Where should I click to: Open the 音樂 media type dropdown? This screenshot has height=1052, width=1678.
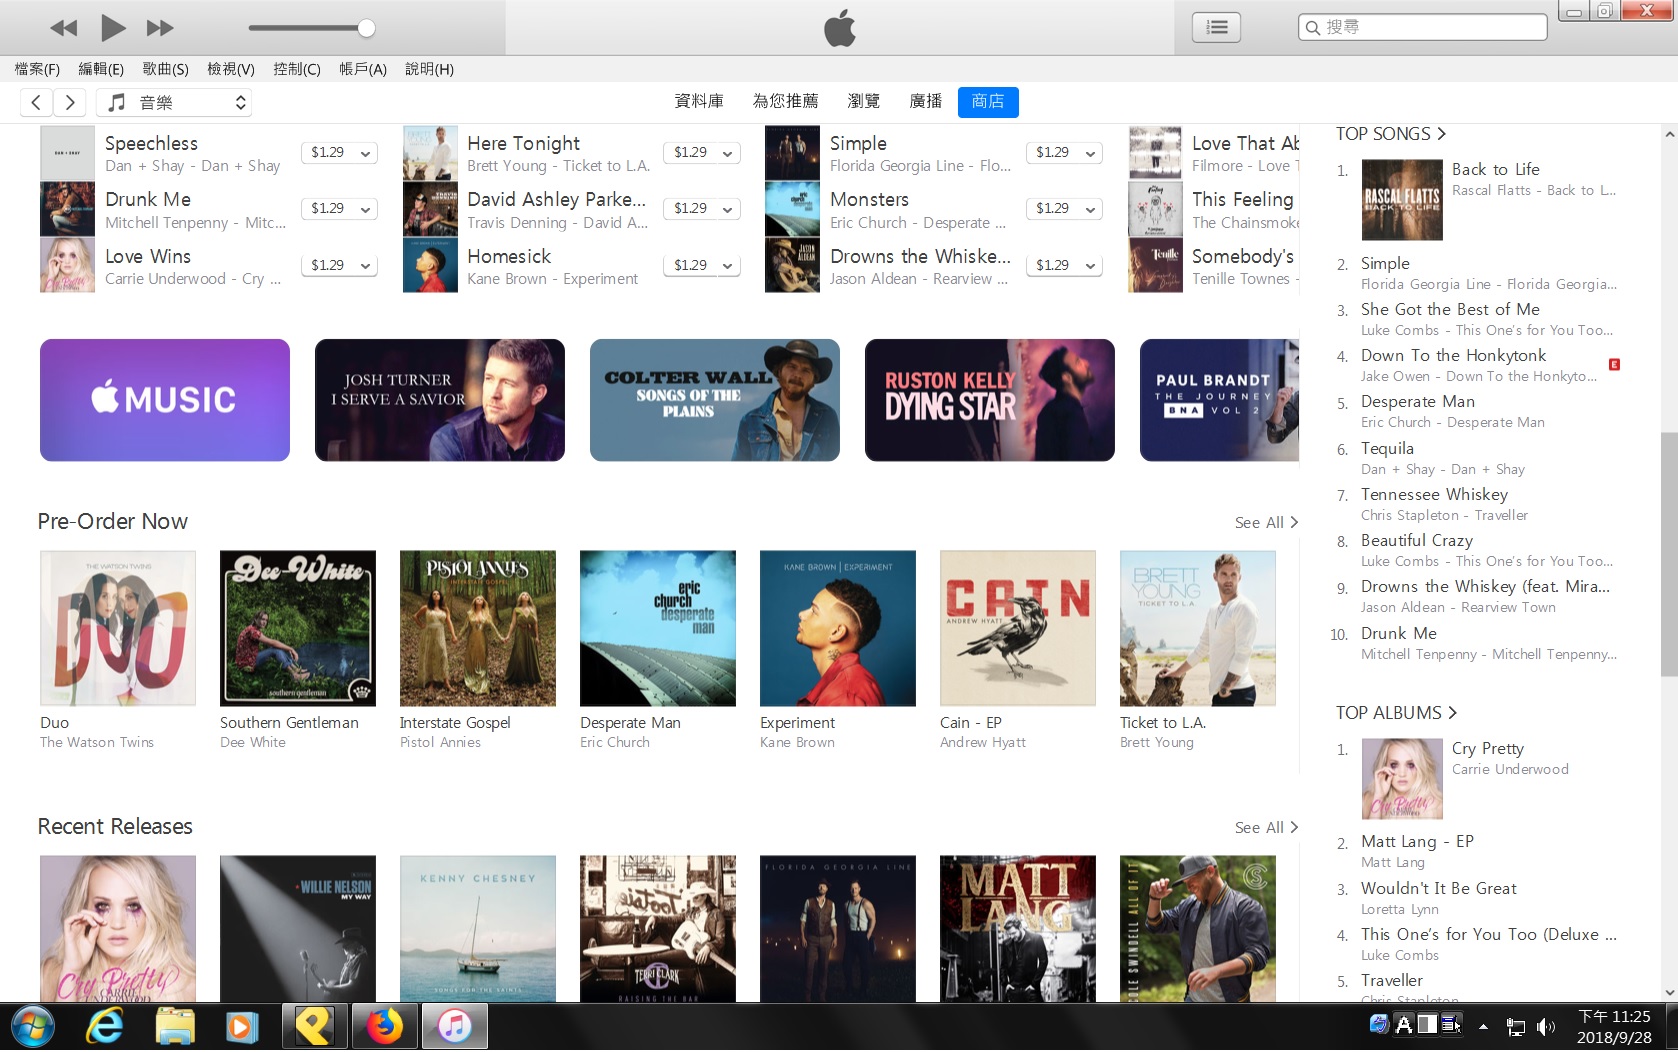click(x=174, y=102)
